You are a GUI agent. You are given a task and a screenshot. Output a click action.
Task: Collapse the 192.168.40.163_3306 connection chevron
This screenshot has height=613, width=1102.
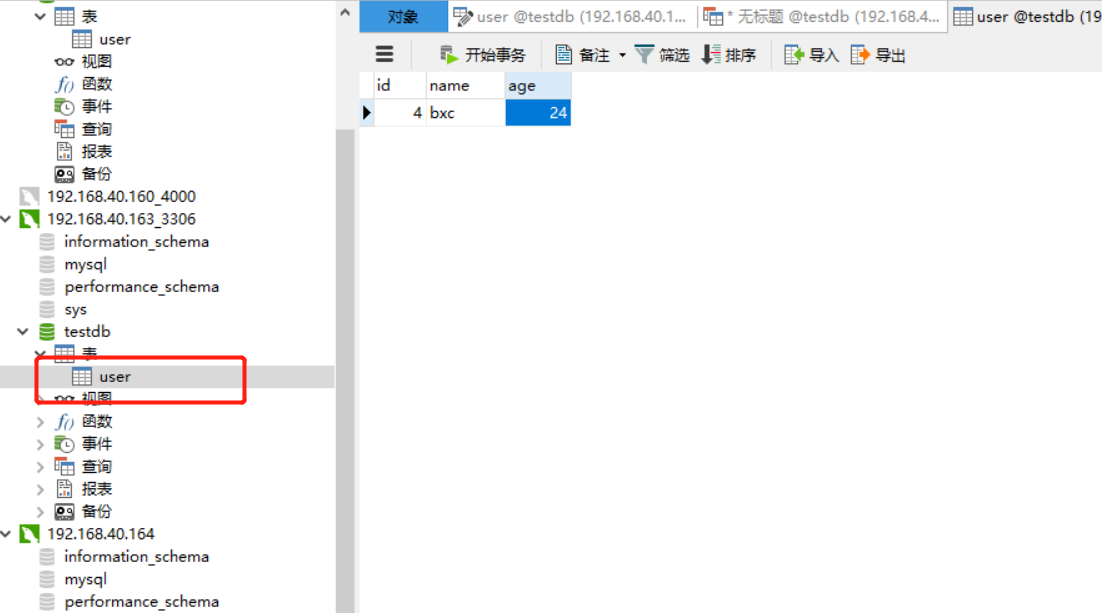click(x=6, y=219)
